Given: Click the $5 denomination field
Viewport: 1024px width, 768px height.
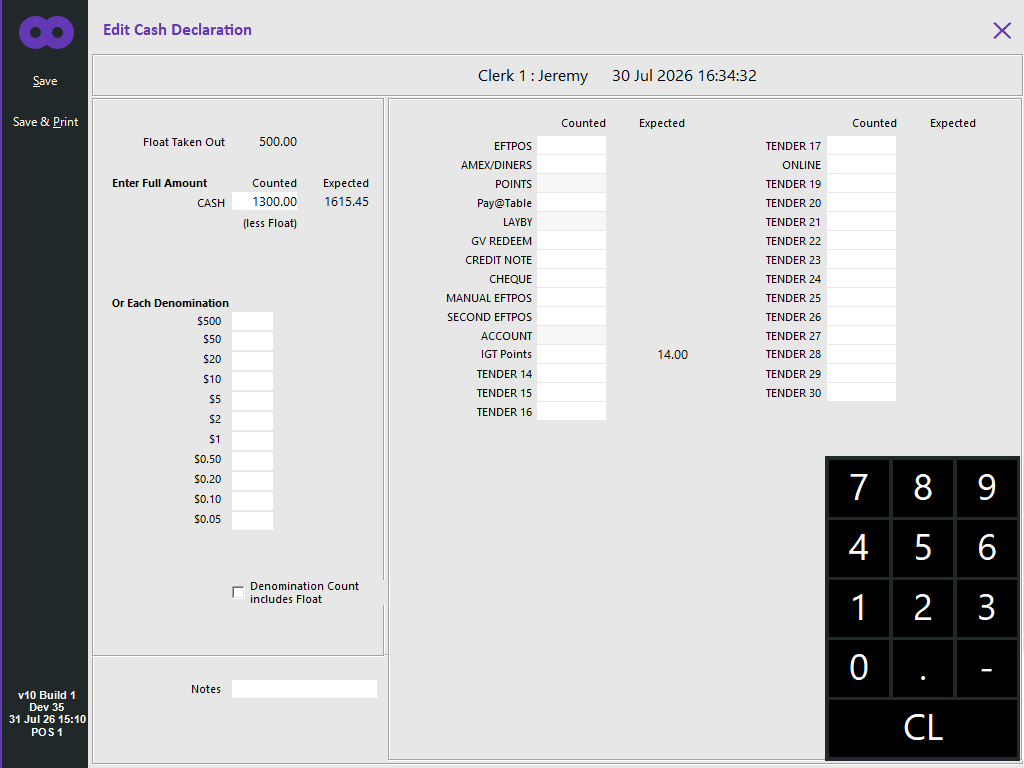Looking at the screenshot, I should click(252, 400).
